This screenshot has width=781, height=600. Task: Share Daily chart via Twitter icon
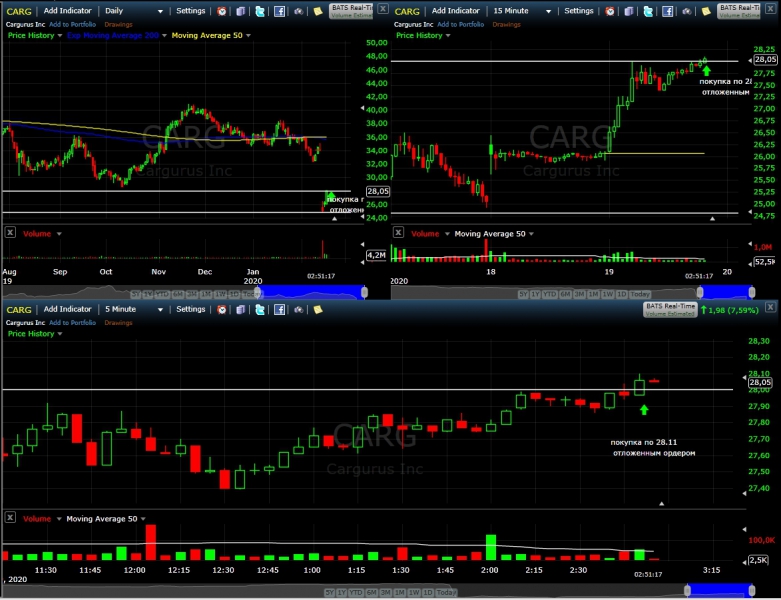pos(260,11)
